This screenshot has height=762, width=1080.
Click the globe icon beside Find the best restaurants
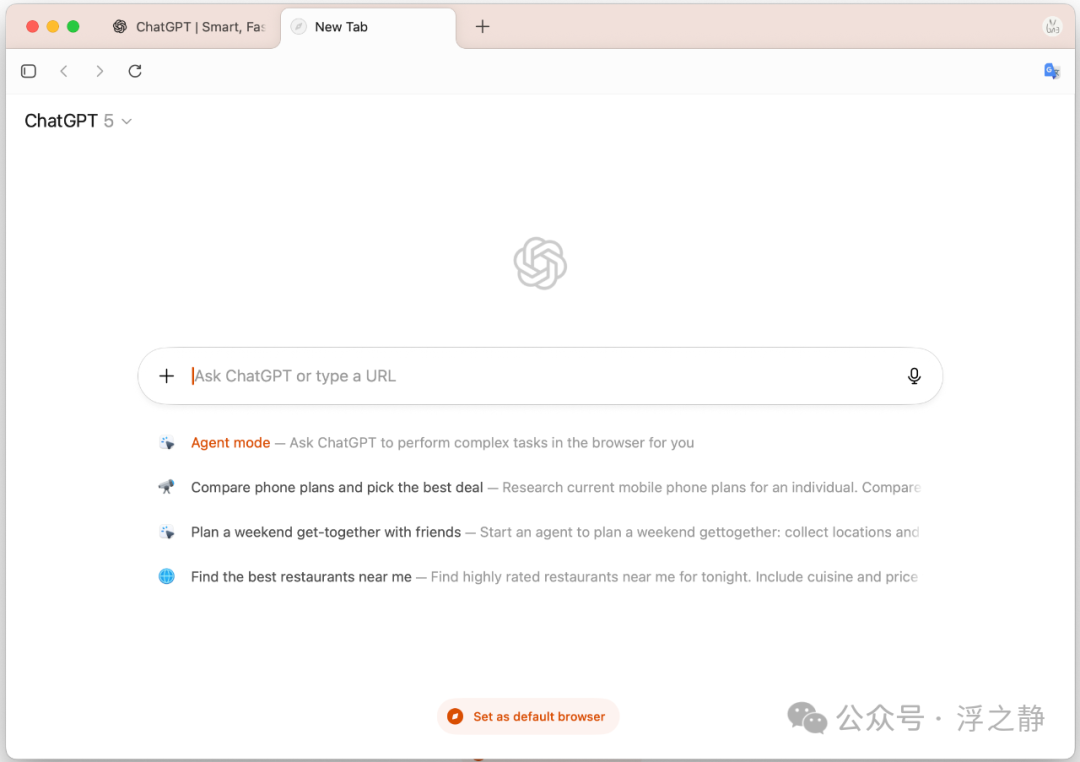point(167,577)
